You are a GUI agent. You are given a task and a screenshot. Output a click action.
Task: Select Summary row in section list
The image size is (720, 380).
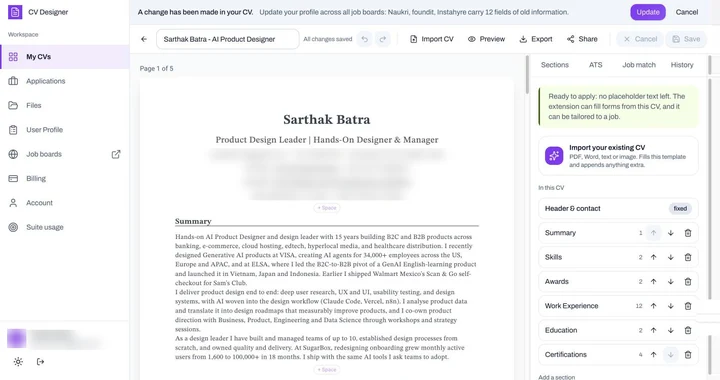pyautogui.click(x=619, y=233)
